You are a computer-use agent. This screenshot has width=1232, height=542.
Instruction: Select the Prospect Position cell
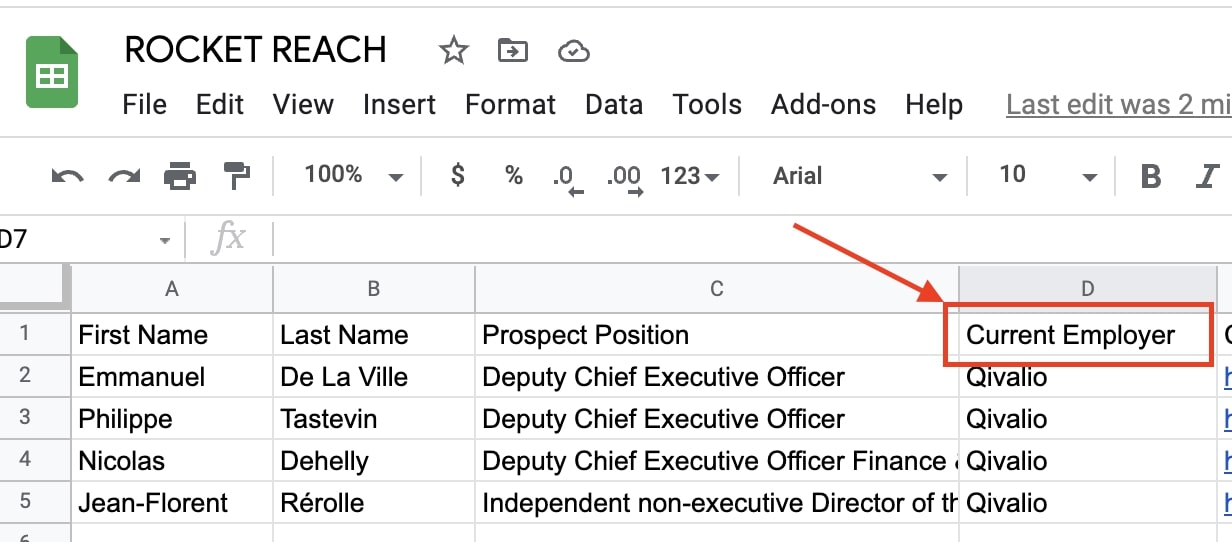tap(716, 334)
